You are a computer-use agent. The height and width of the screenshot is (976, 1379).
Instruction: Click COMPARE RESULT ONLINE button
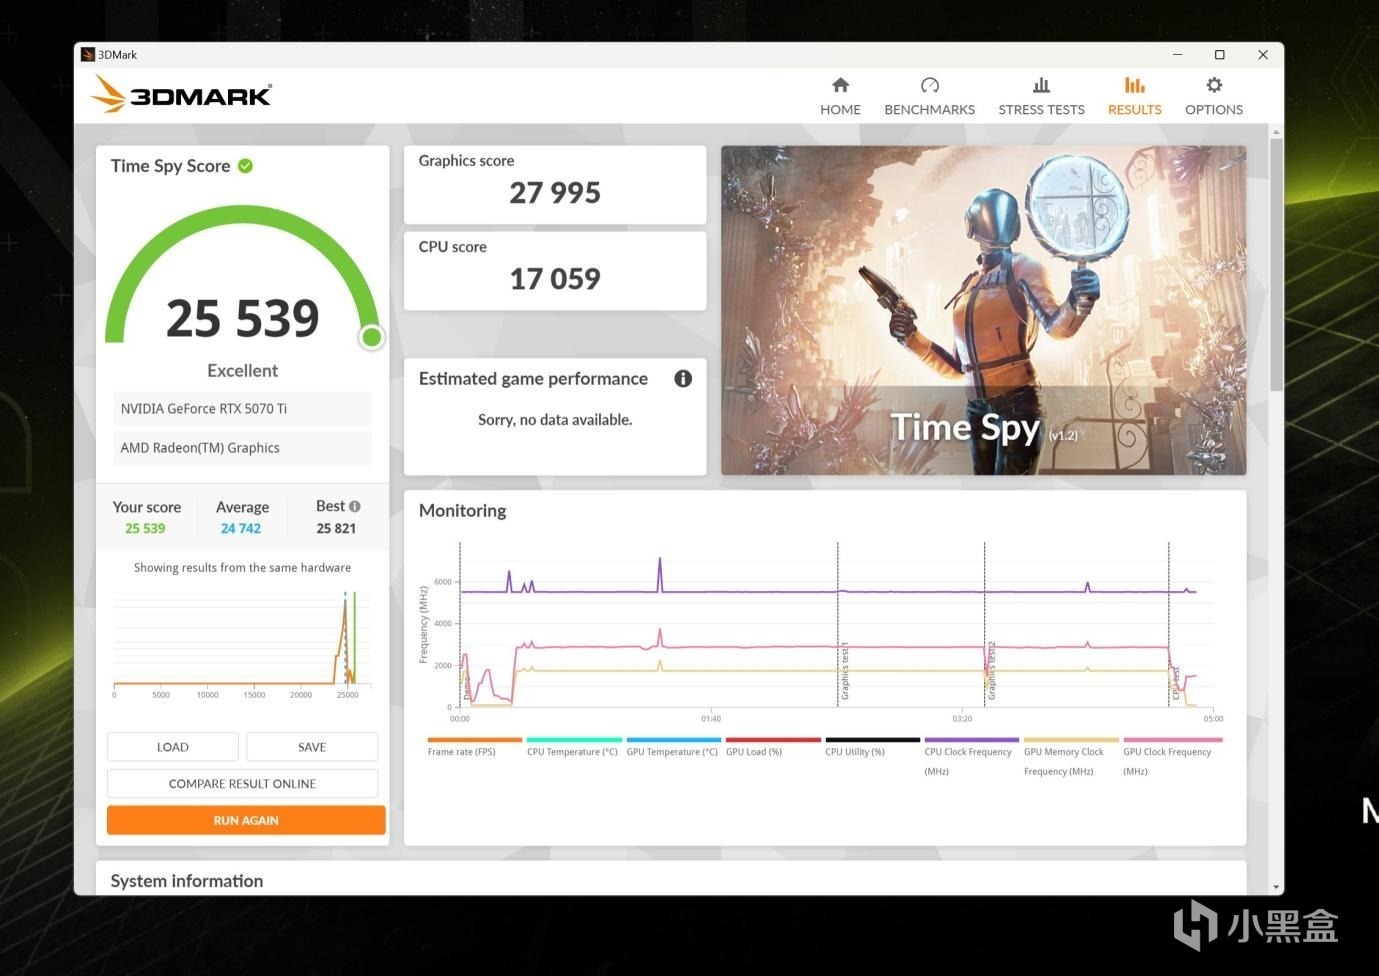coord(242,784)
